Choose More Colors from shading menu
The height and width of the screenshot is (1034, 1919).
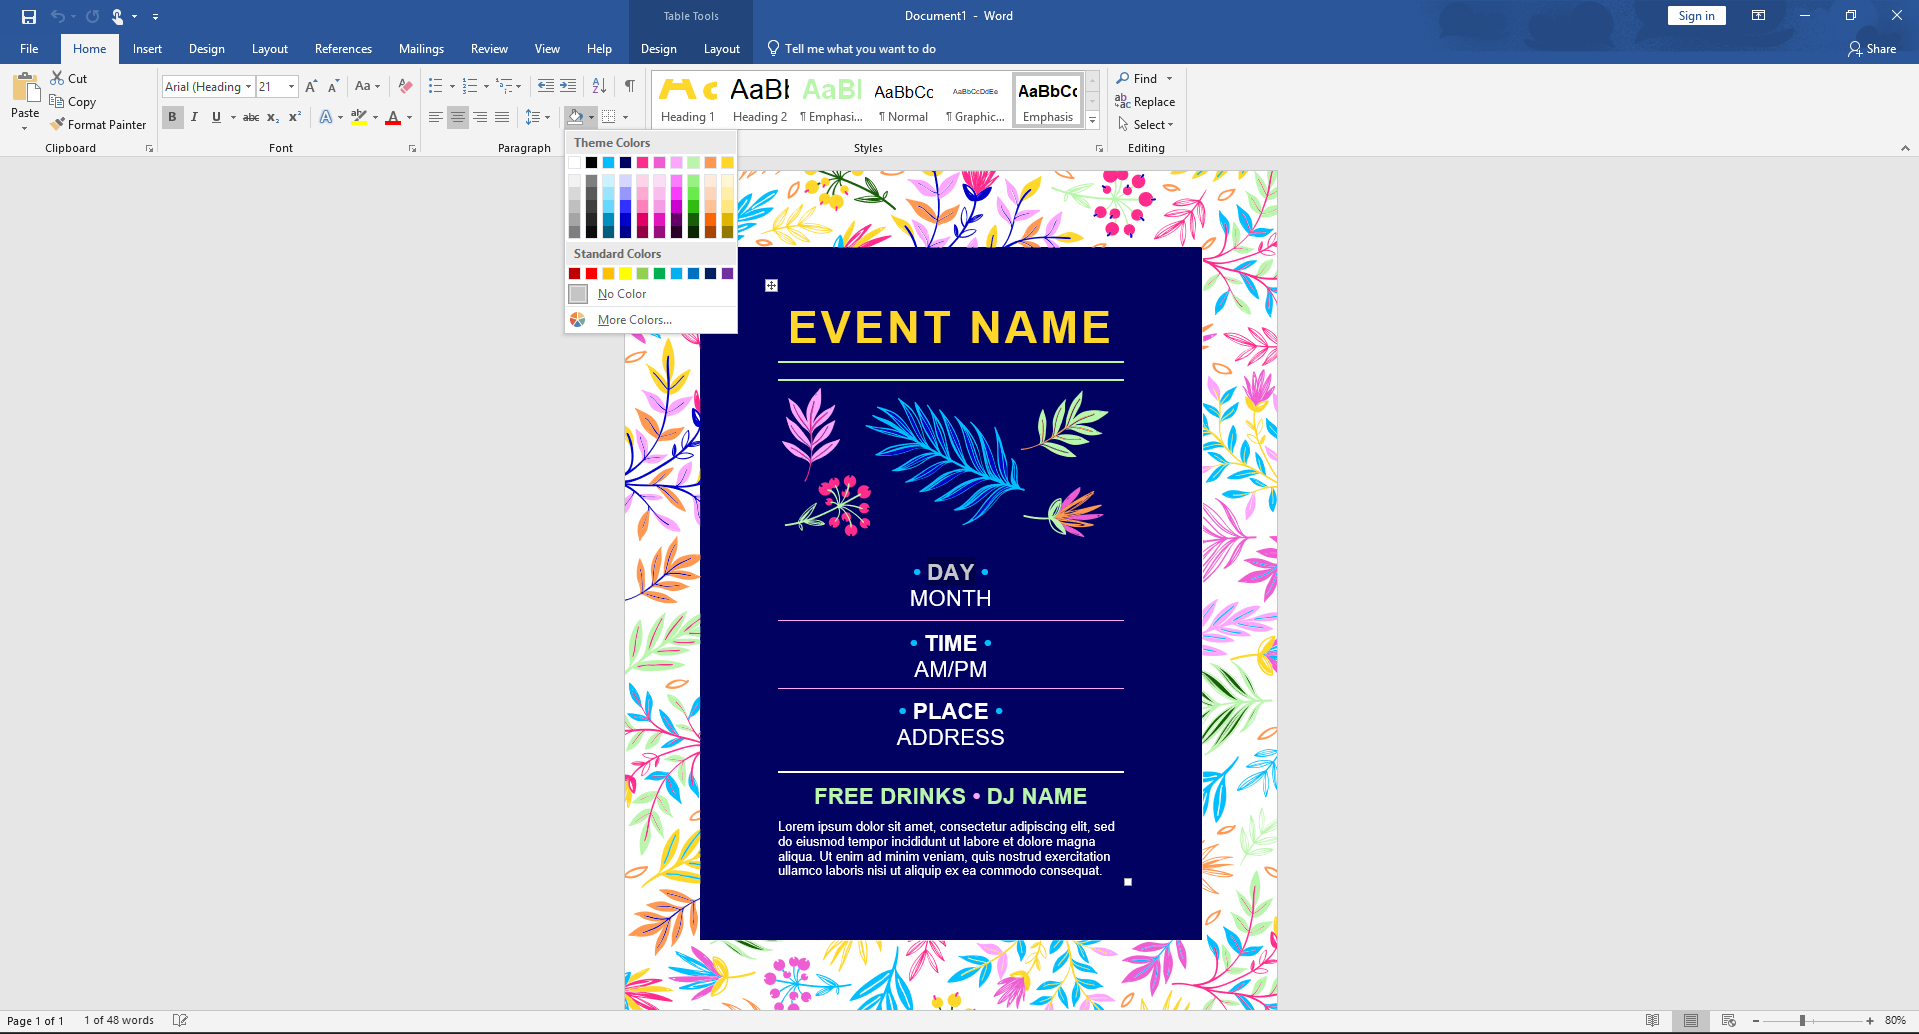point(634,319)
